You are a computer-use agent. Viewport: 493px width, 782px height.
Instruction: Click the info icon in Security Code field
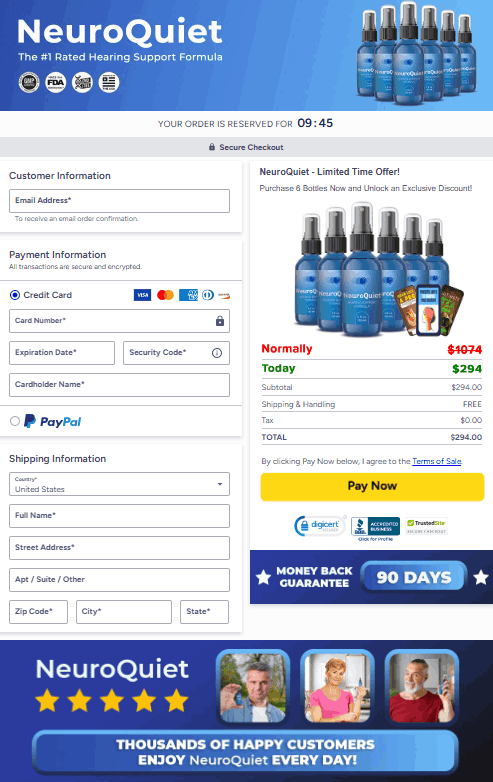pos(217,353)
